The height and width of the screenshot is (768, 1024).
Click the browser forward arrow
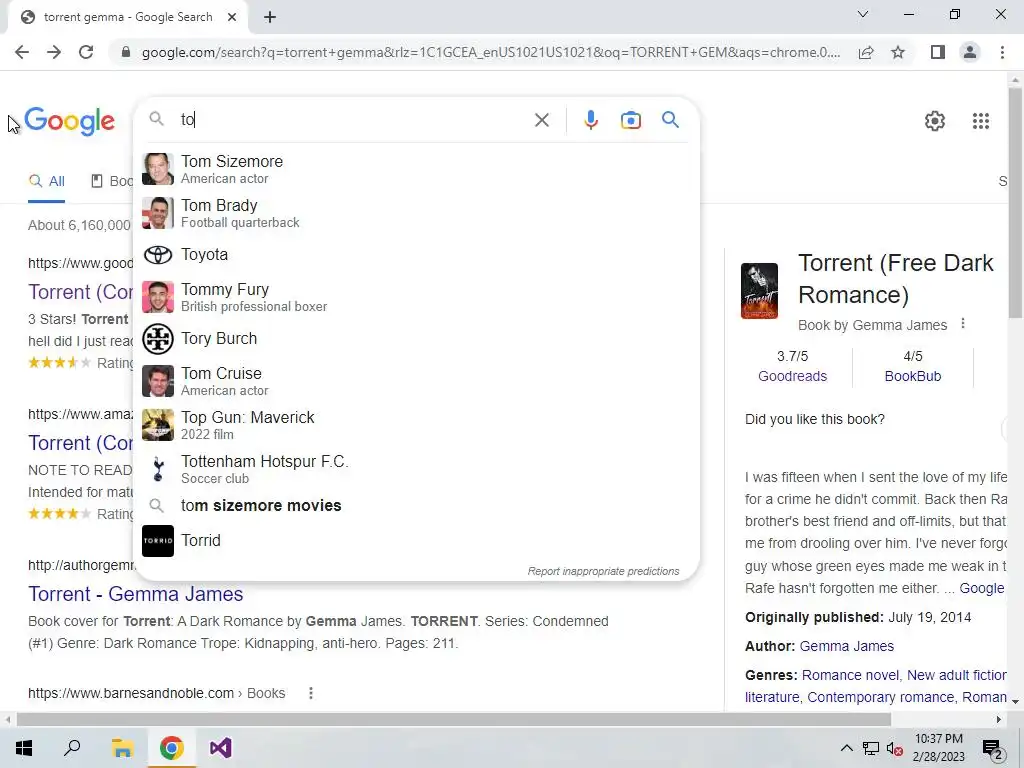pos(54,52)
